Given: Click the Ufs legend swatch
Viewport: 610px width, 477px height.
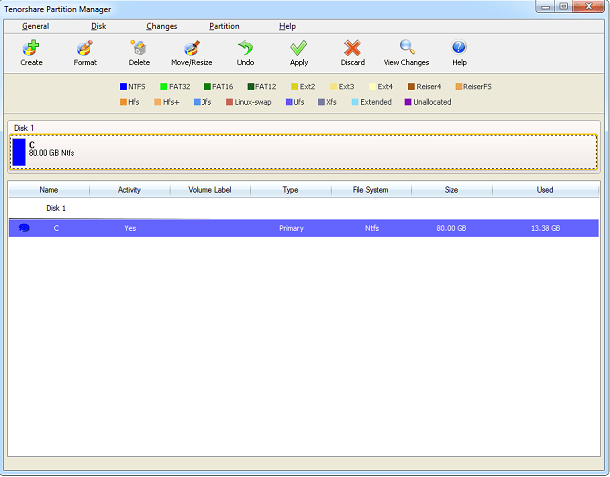Looking at the screenshot, I should pyautogui.click(x=289, y=102).
